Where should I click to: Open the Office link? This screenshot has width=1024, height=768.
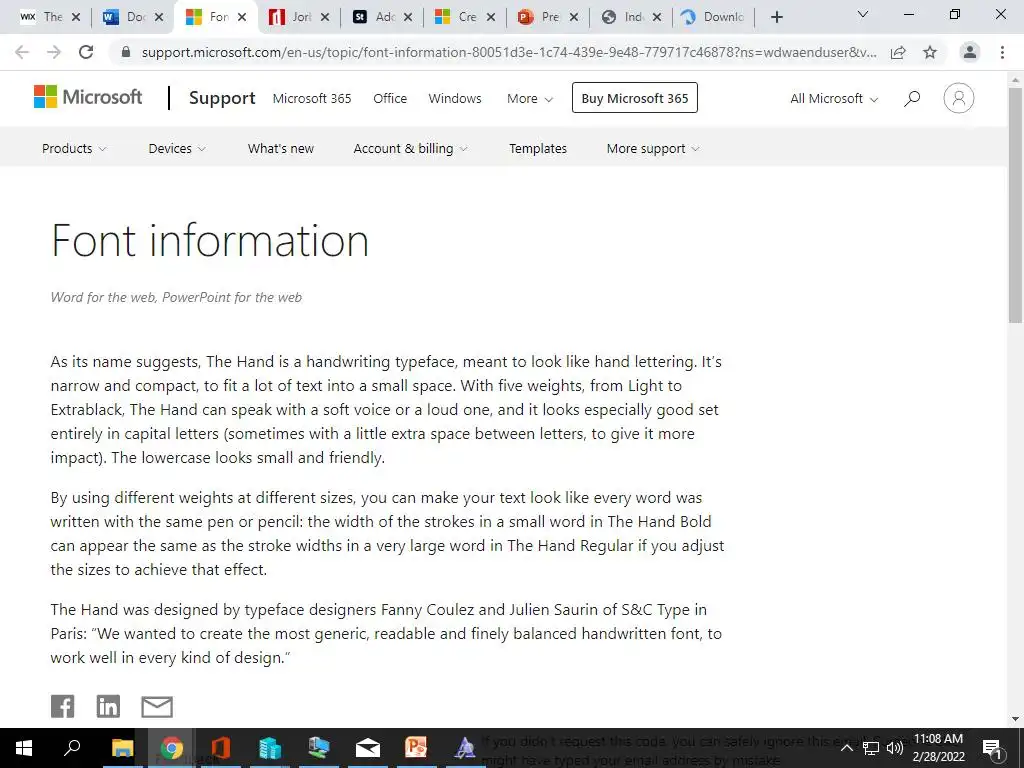(390, 99)
